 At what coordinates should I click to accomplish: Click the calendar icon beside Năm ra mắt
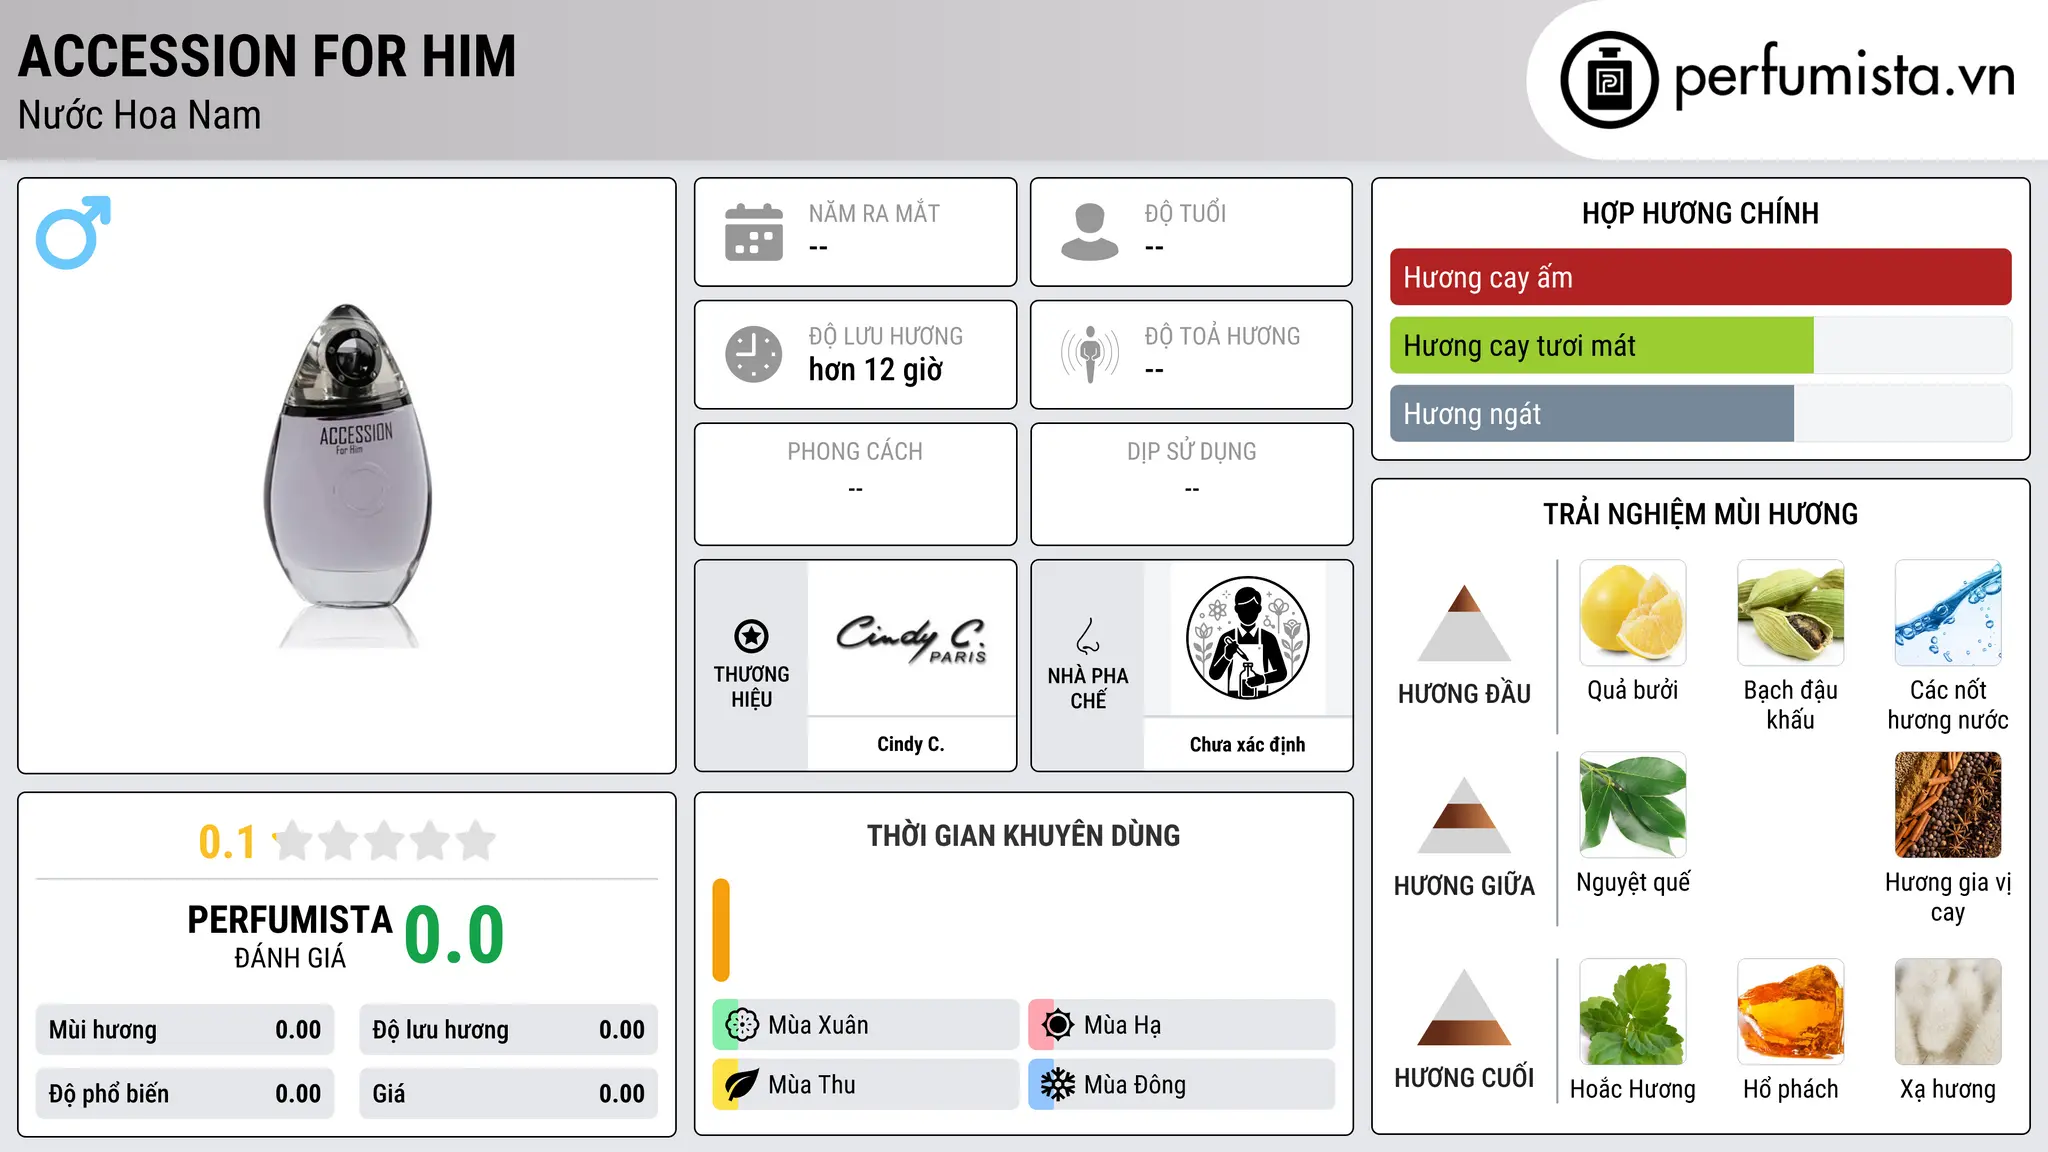click(754, 232)
